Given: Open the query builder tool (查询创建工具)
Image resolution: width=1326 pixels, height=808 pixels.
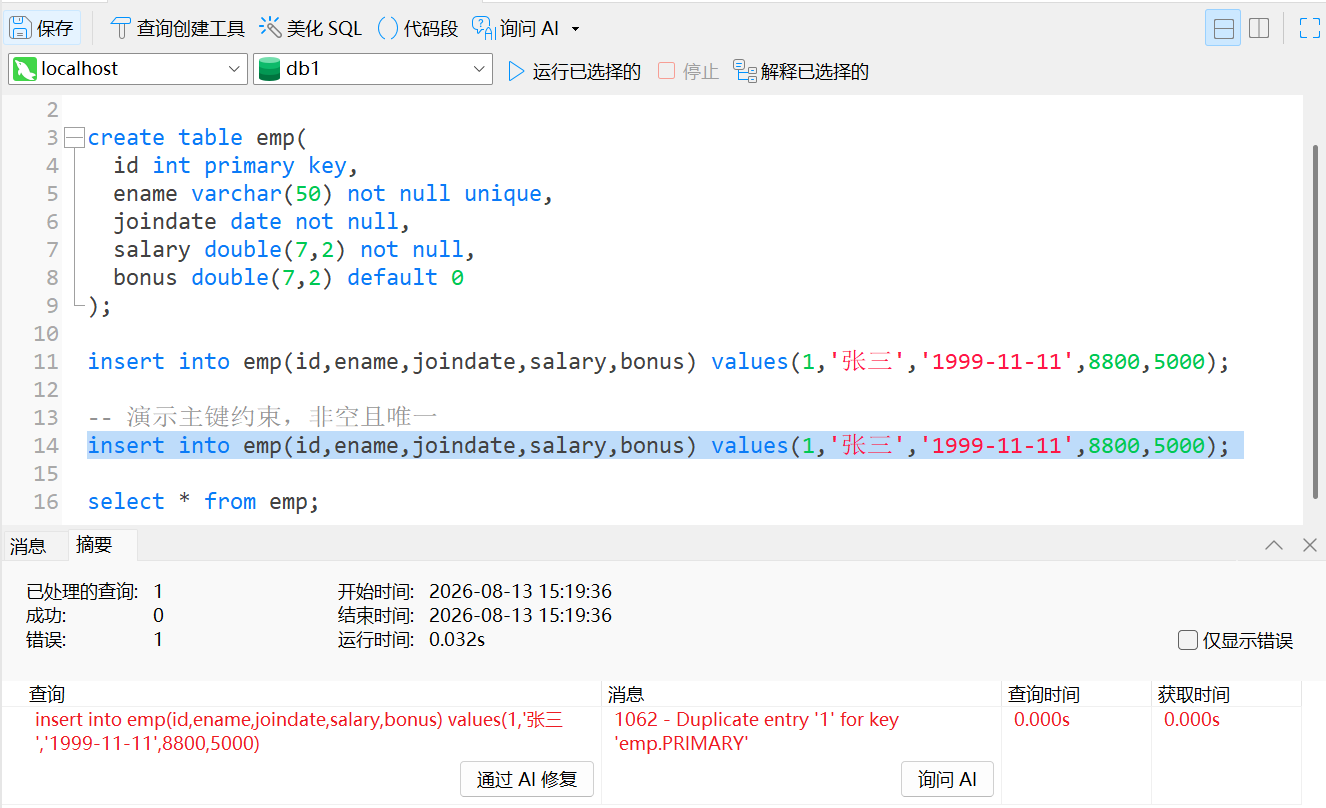Looking at the screenshot, I should 177,28.
